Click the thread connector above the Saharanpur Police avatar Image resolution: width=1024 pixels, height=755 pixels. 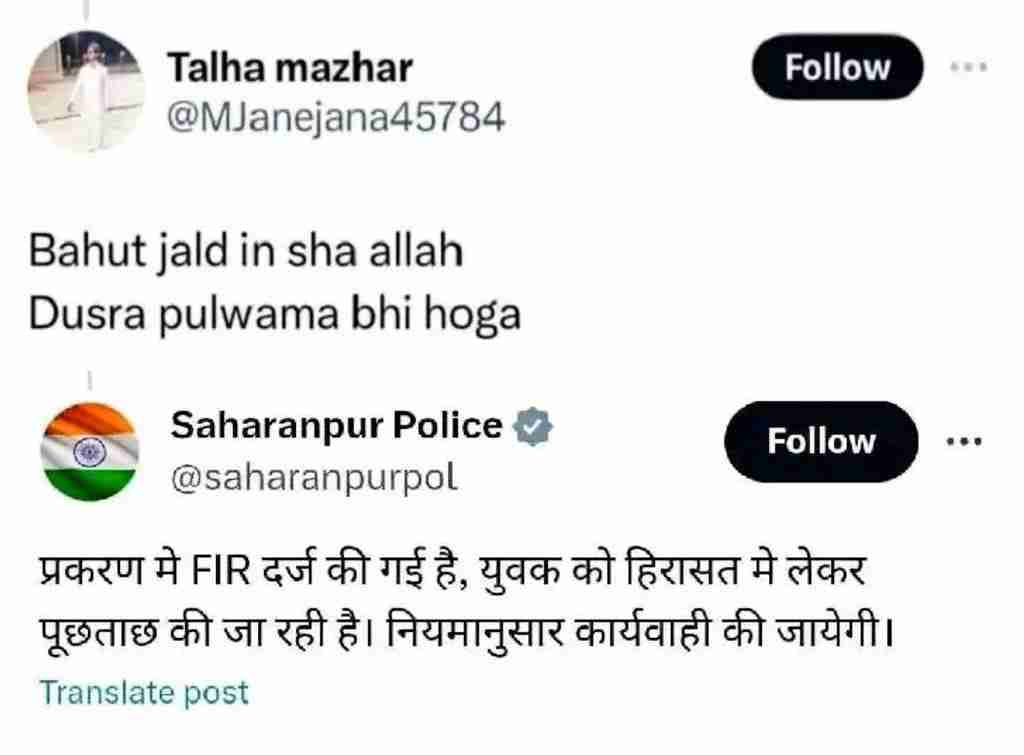tap(89, 380)
